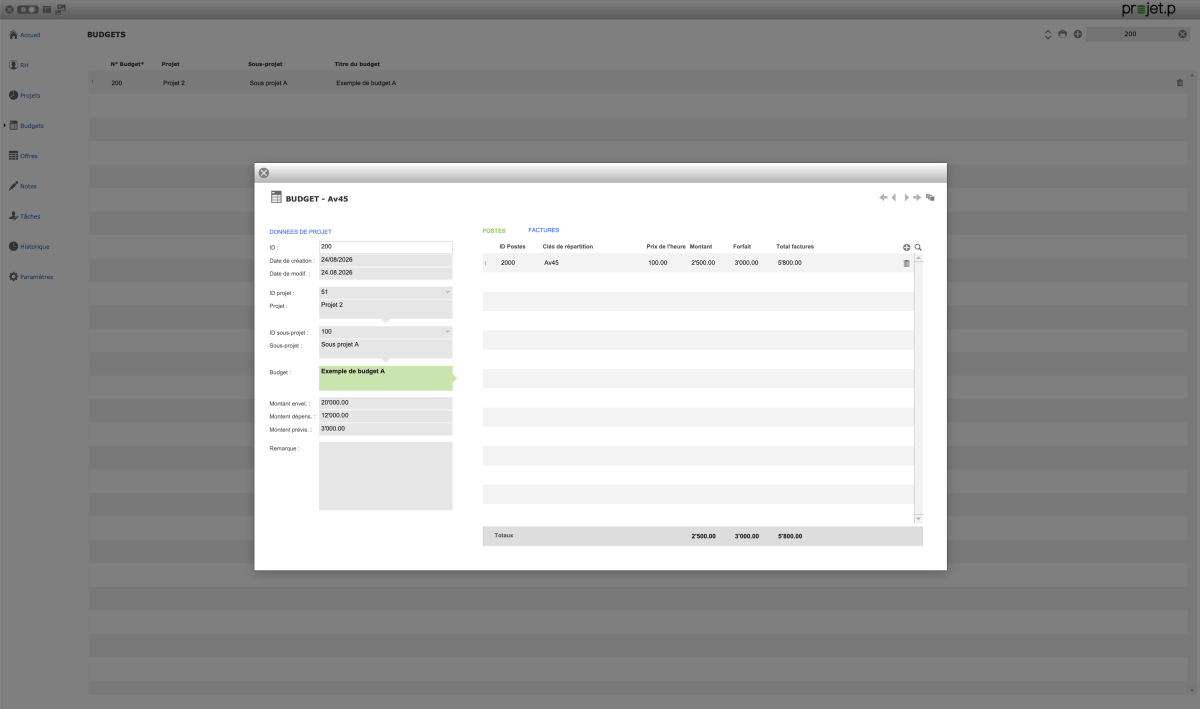
Task: Click the print icon in top toolbar
Action: [x=1062, y=34]
